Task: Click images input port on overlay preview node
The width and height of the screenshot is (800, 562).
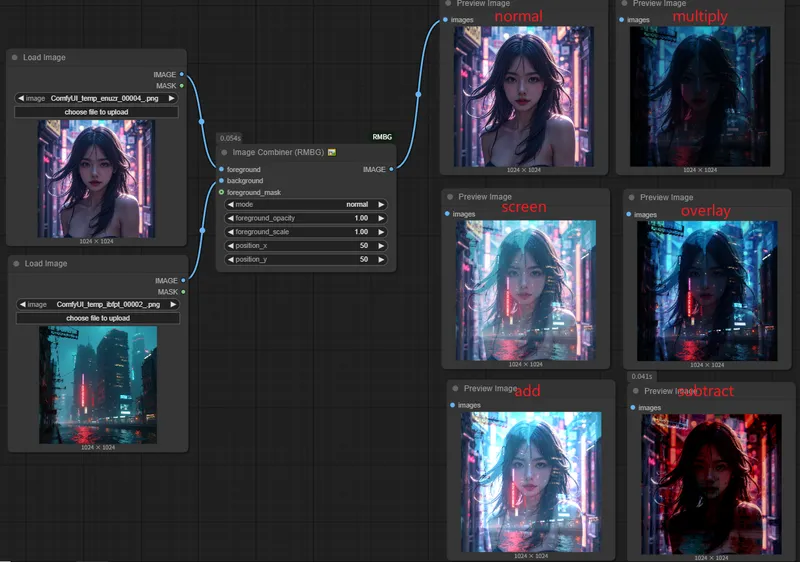Action: pyautogui.click(x=629, y=214)
